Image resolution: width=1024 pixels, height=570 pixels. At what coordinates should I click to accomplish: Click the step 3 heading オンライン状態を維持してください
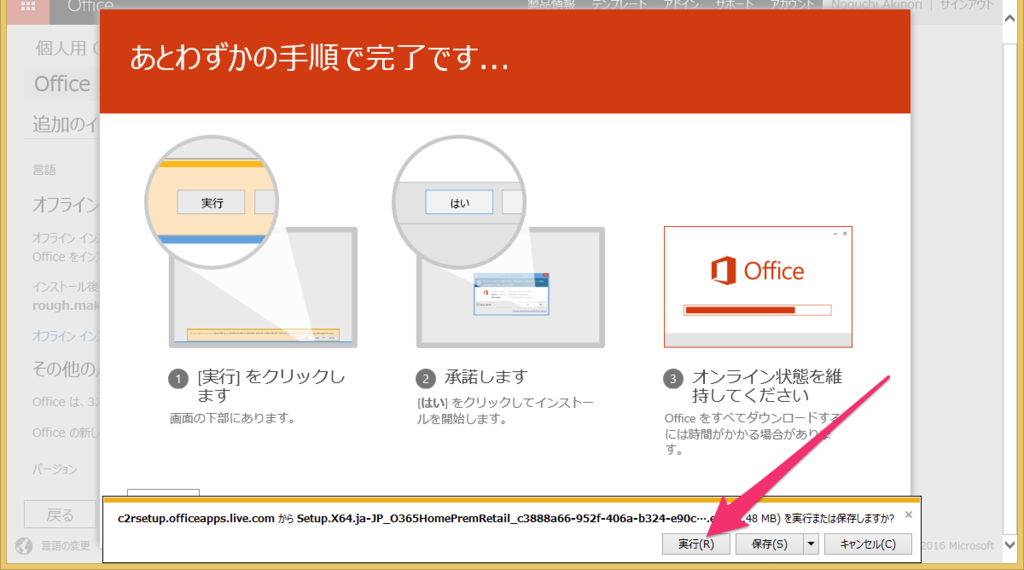tap(767, 386)
